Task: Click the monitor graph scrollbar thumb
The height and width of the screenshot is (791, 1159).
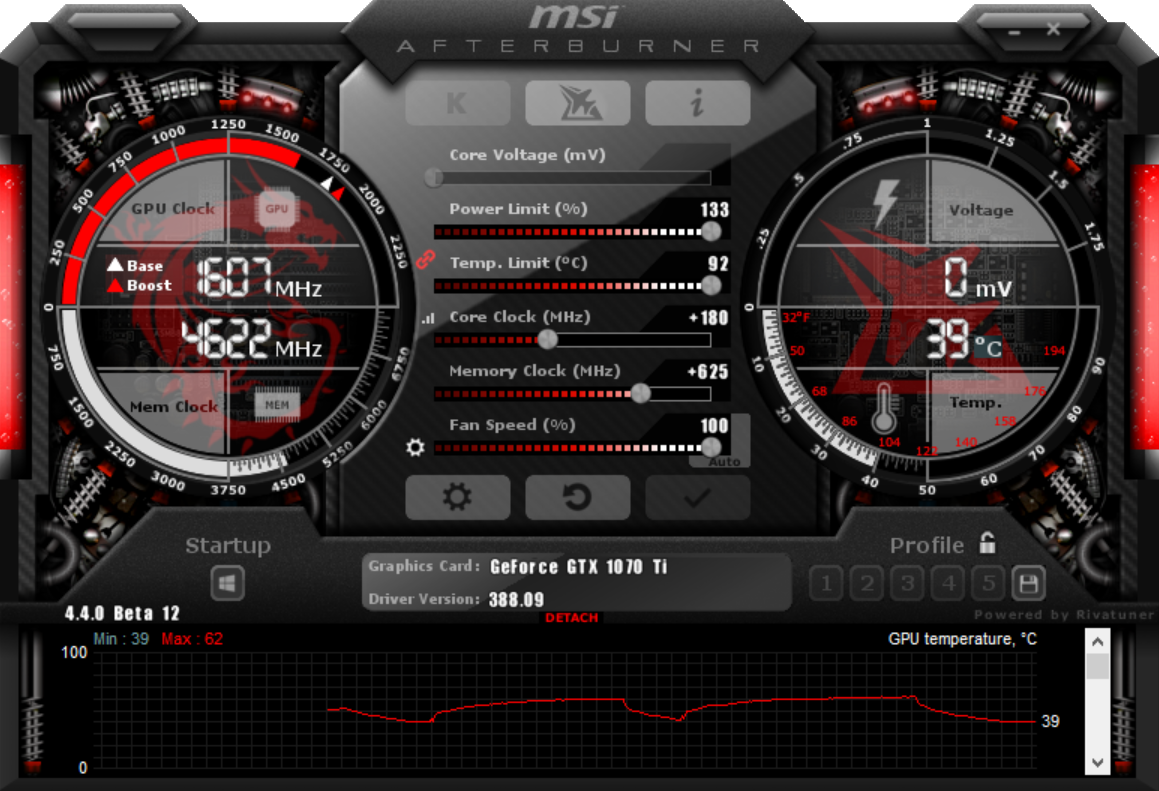Action: [x=1098, y=665]
